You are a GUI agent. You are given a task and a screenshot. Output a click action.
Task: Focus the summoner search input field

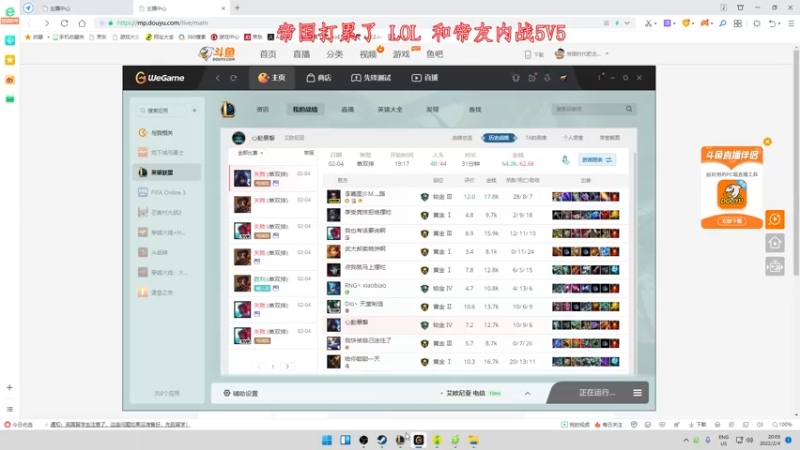pyautogui.click(x=588, y=109)
